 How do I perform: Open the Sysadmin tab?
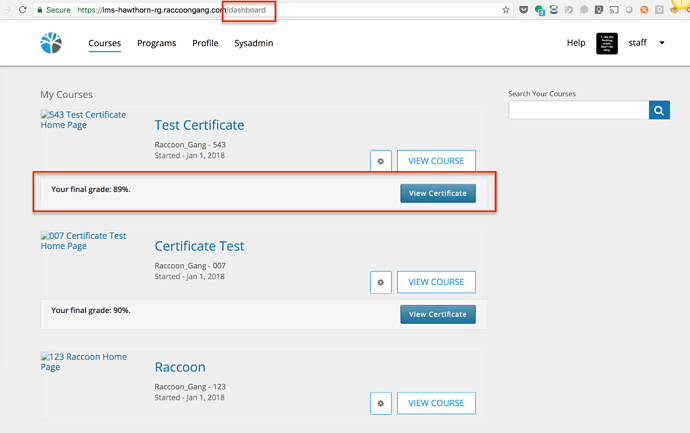(x=253, y=44)
